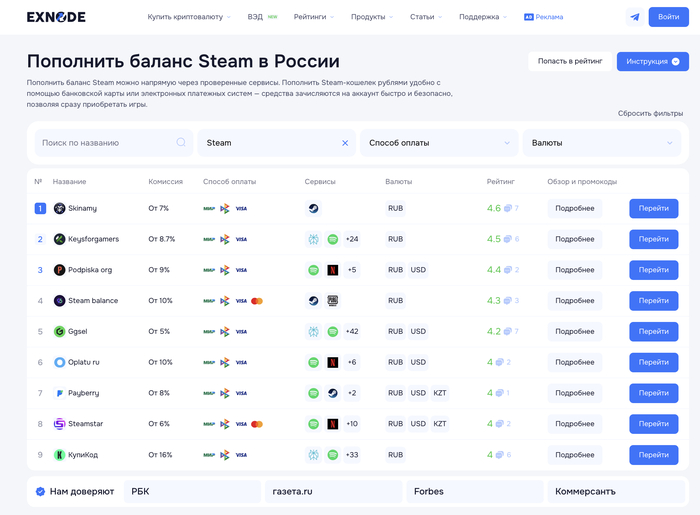Click the Spotify icon in Oplatu ru row

point(313,362)
